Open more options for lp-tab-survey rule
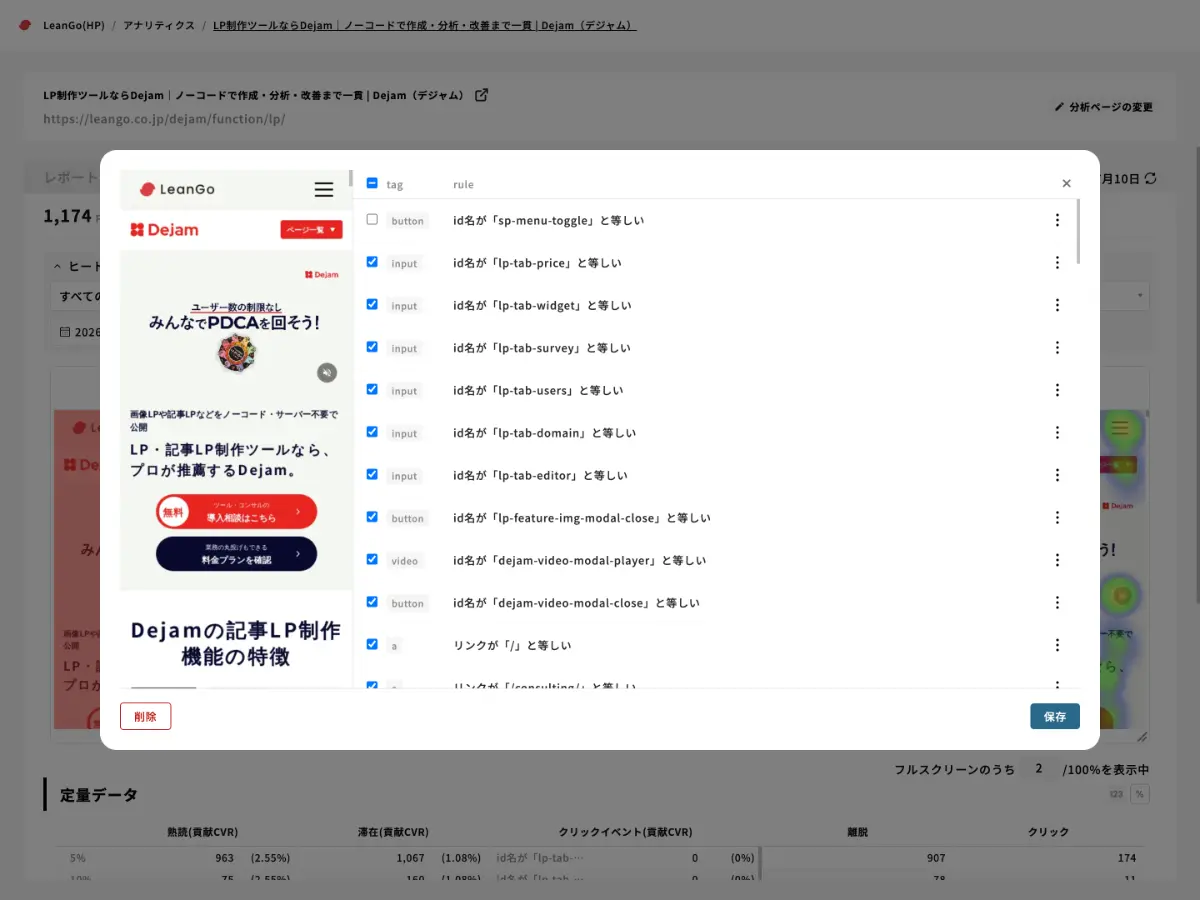Image resolution: width=1200 pixels, height=900 pixels. pyautogui.click(x=1057, y=348)
